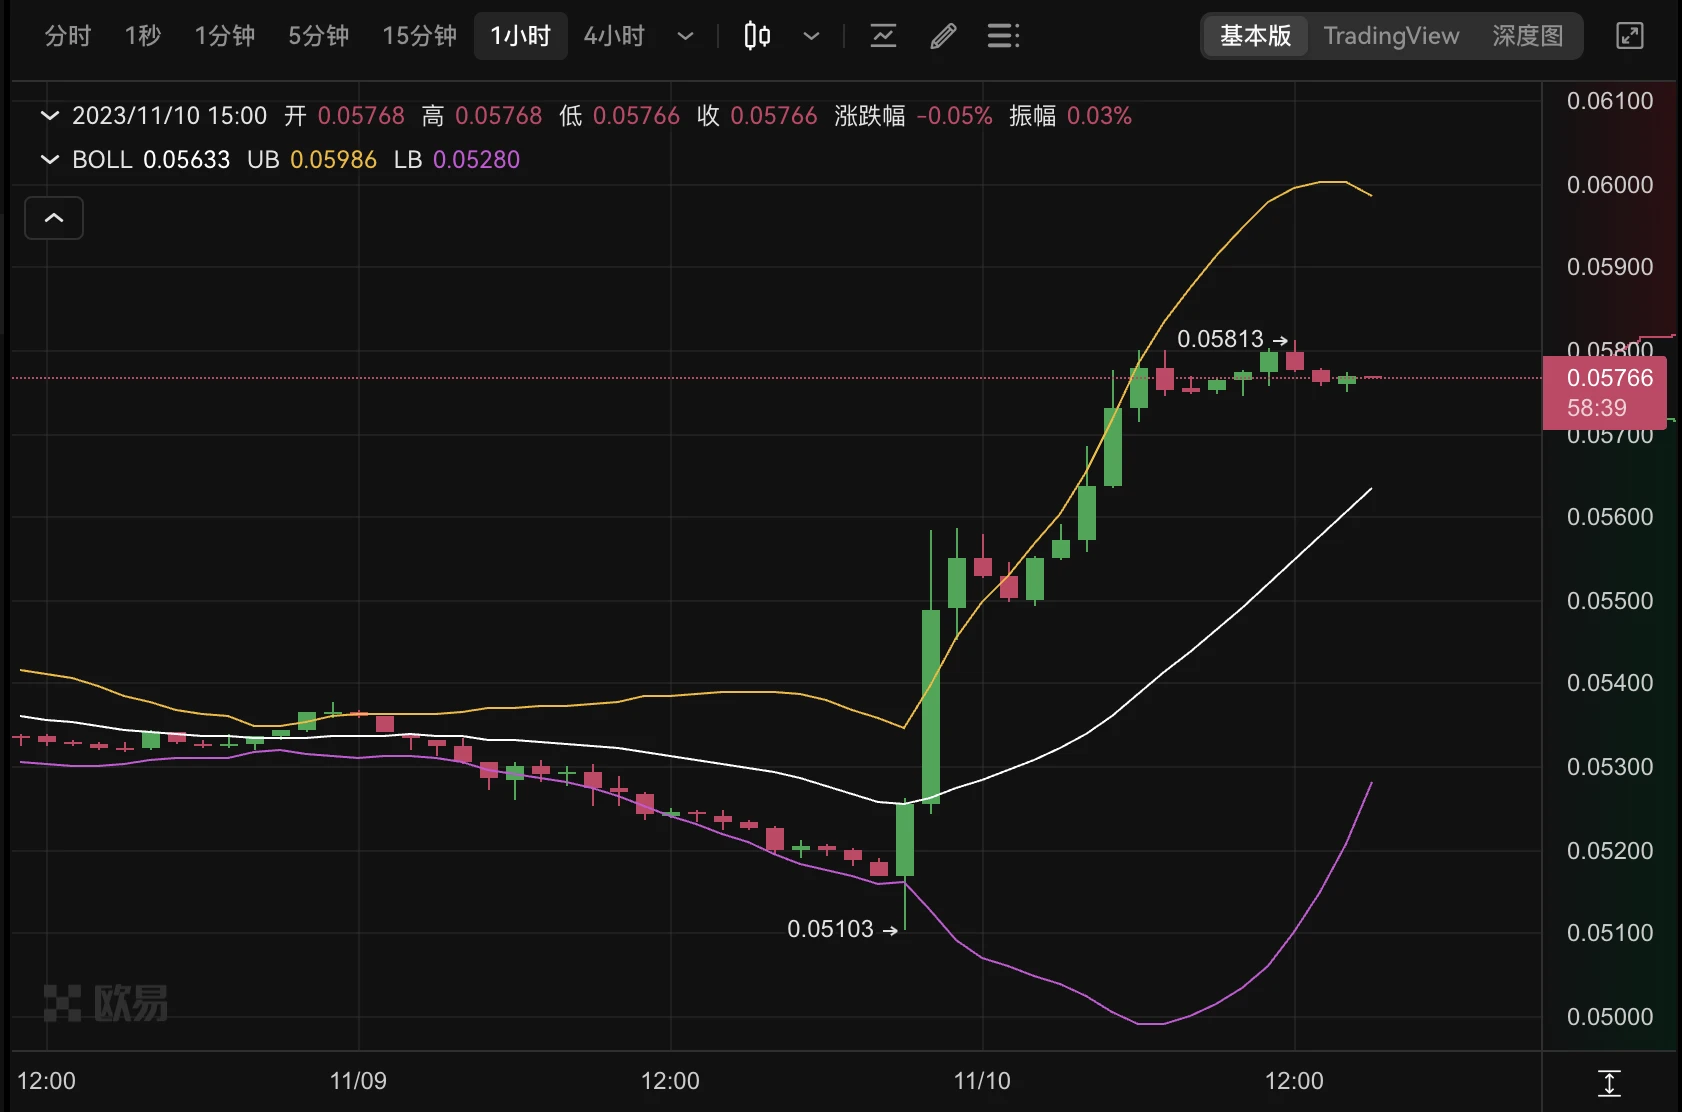This screenshot has height=1112, width=1682.
Task: Collapse the toolbar using the up-arrow button
Action: [x=53, y=217]
